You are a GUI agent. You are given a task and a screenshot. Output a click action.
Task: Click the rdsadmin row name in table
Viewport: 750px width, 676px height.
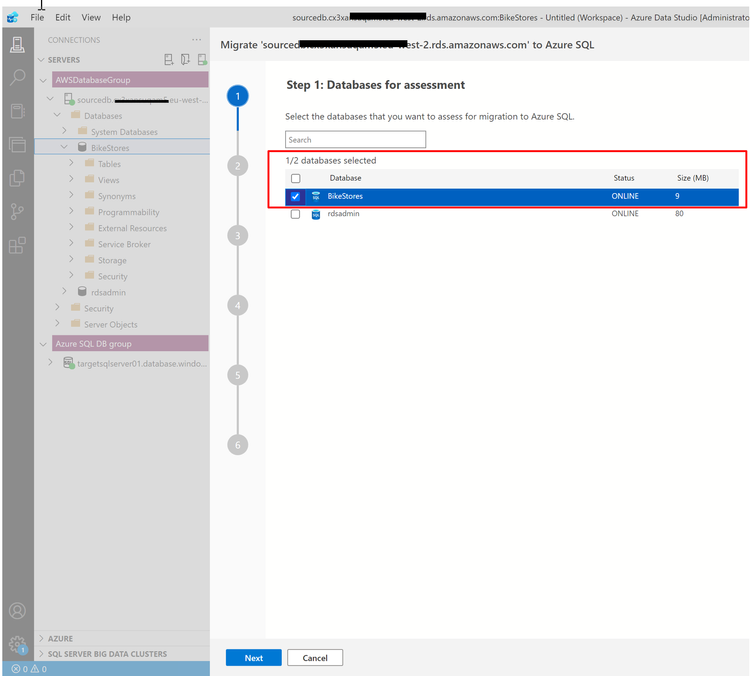[343, 213]
